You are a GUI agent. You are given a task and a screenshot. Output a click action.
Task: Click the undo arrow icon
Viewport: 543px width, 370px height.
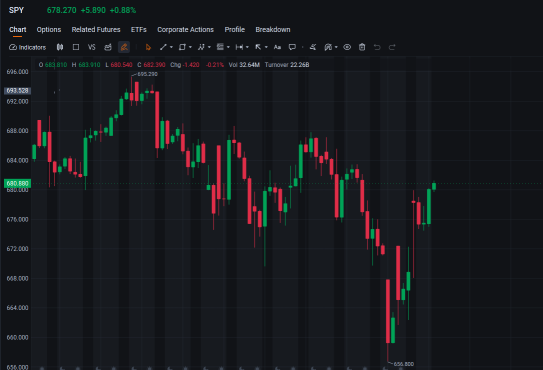pyautogui.click(x=377, y=47)
